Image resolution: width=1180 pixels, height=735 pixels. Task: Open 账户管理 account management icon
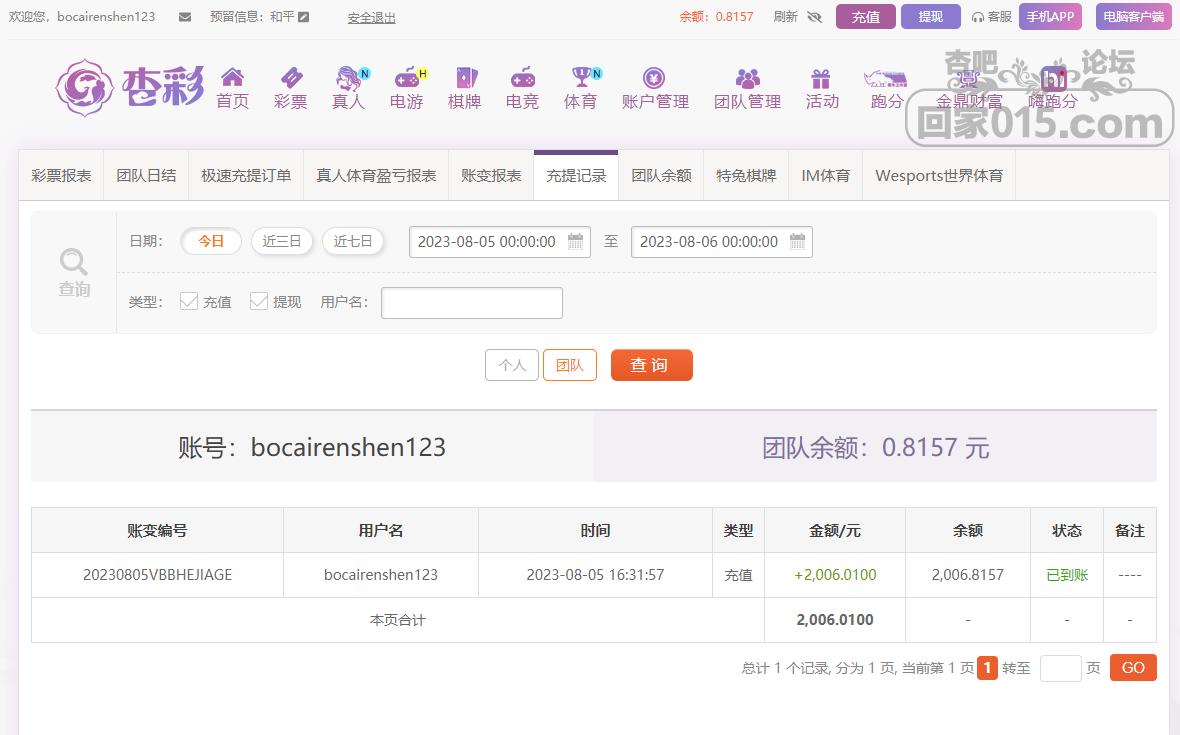coord(654,78)
